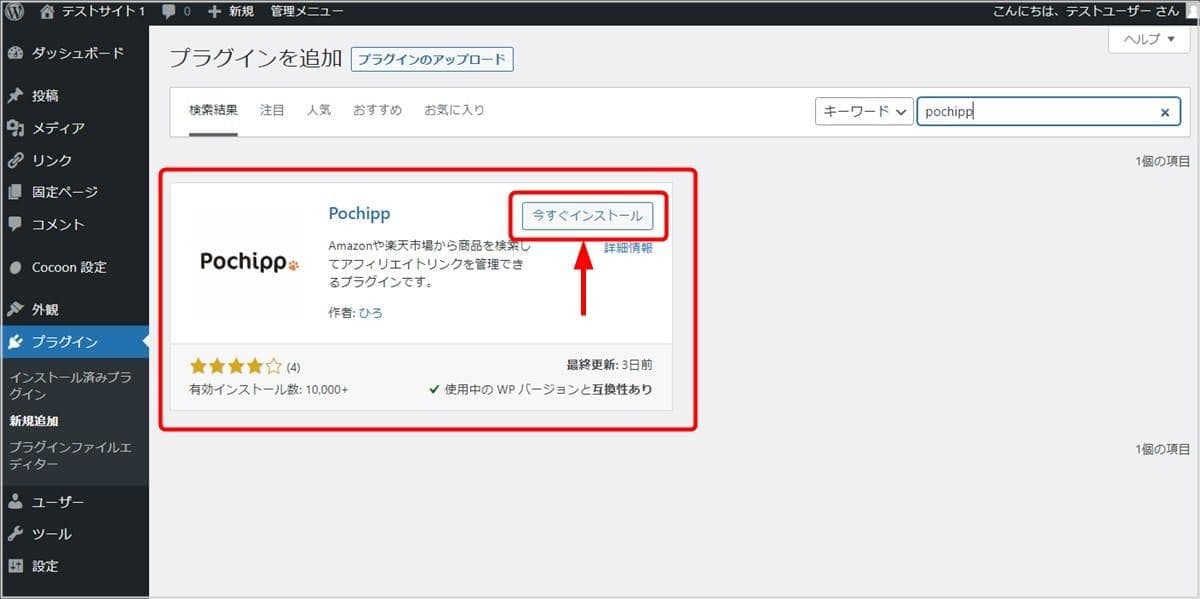The width and height of the screenshot is (1200, 599).
Task: Switch to the おすすめ tab
Action: (x=377, y=110)
